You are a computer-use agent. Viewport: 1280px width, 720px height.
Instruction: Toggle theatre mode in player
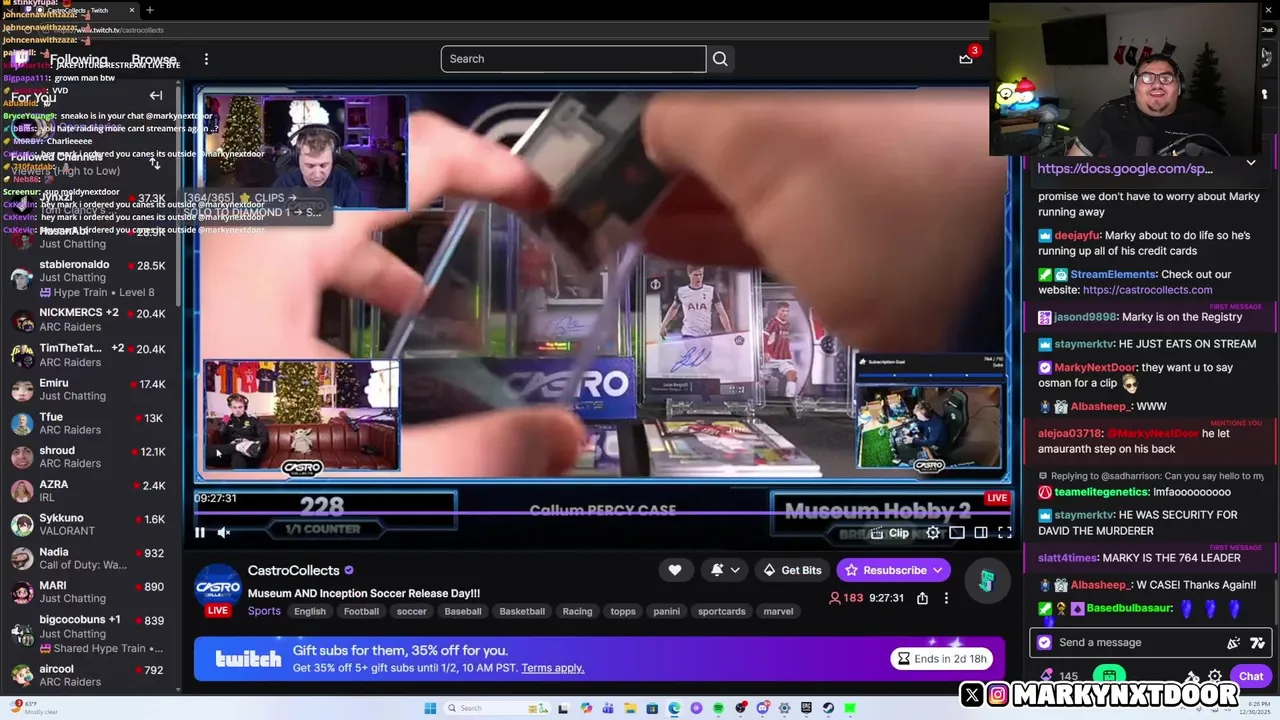(x=981, y=533)
